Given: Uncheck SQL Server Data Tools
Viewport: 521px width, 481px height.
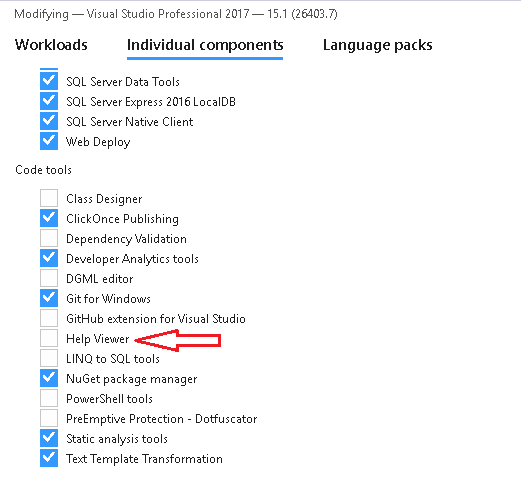Looking at the screenshot, I should tap(49, 81).
